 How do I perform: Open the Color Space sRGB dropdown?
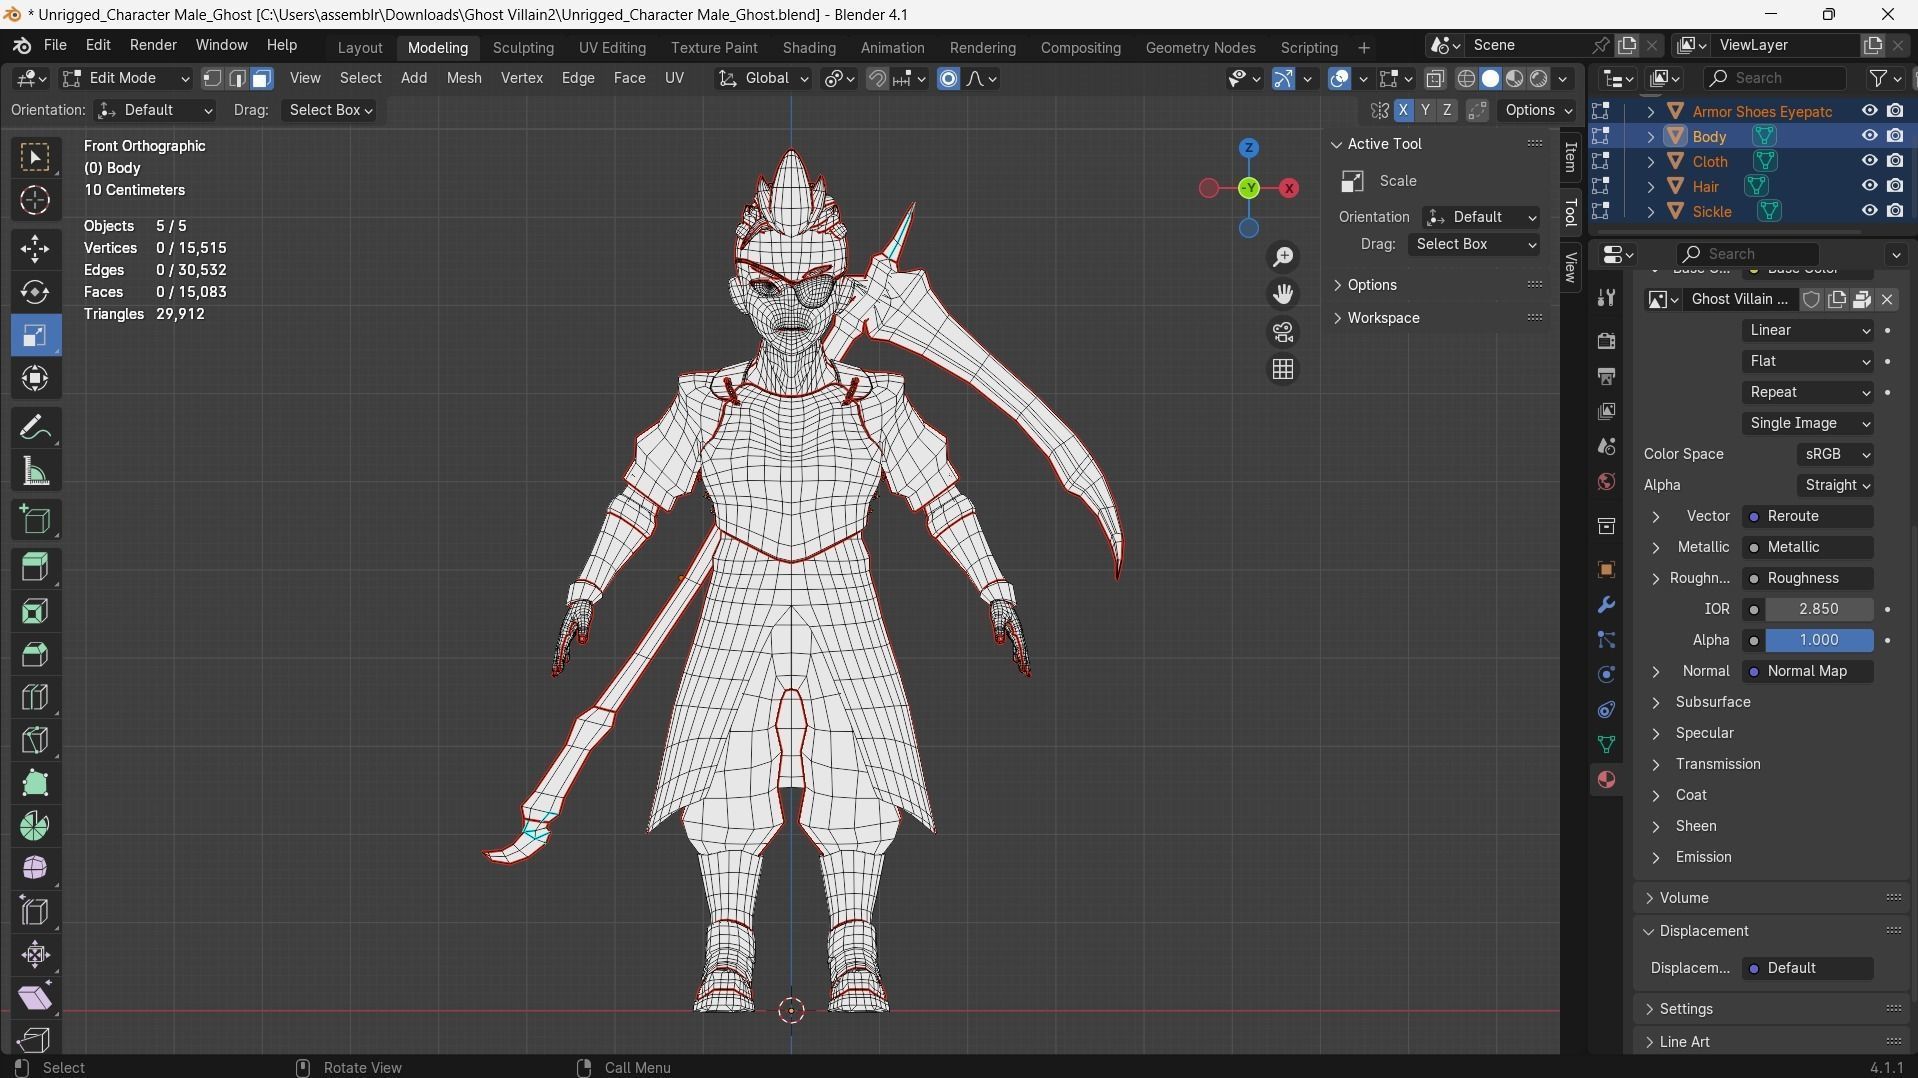(x=1835, y=454)
